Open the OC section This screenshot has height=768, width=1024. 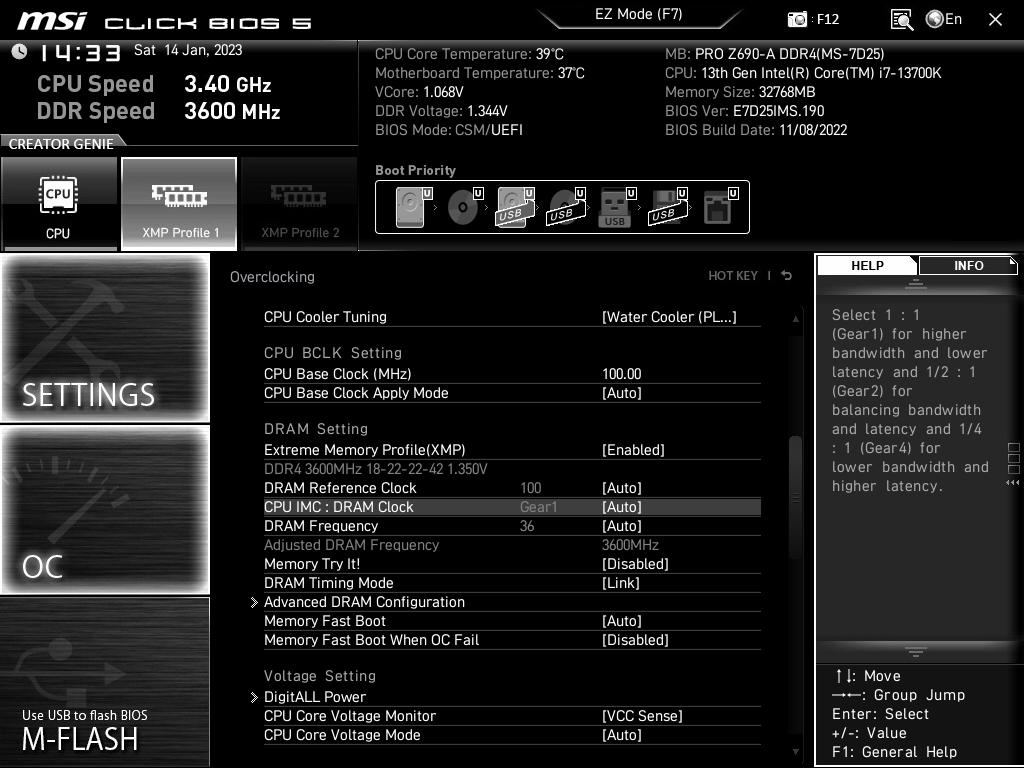point(105,509)
